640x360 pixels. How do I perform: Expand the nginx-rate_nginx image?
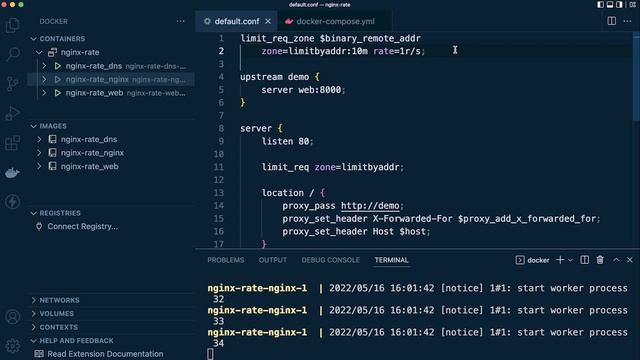(39, 153)
